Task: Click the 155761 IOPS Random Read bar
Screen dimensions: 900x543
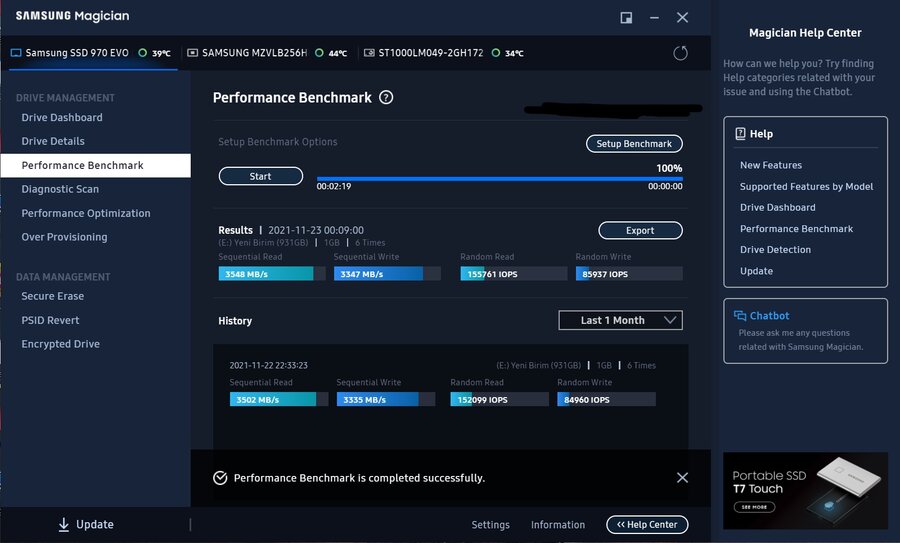Action: 514,274
